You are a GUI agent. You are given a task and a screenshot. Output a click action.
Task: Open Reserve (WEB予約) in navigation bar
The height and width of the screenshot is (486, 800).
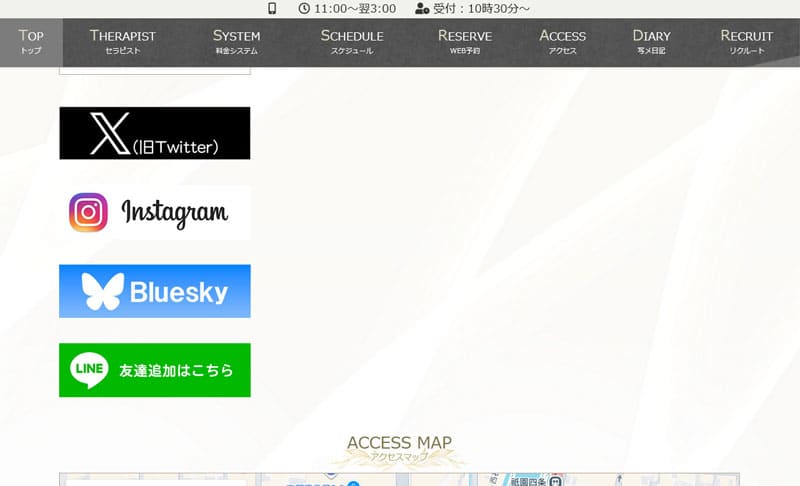pos(464,42)
